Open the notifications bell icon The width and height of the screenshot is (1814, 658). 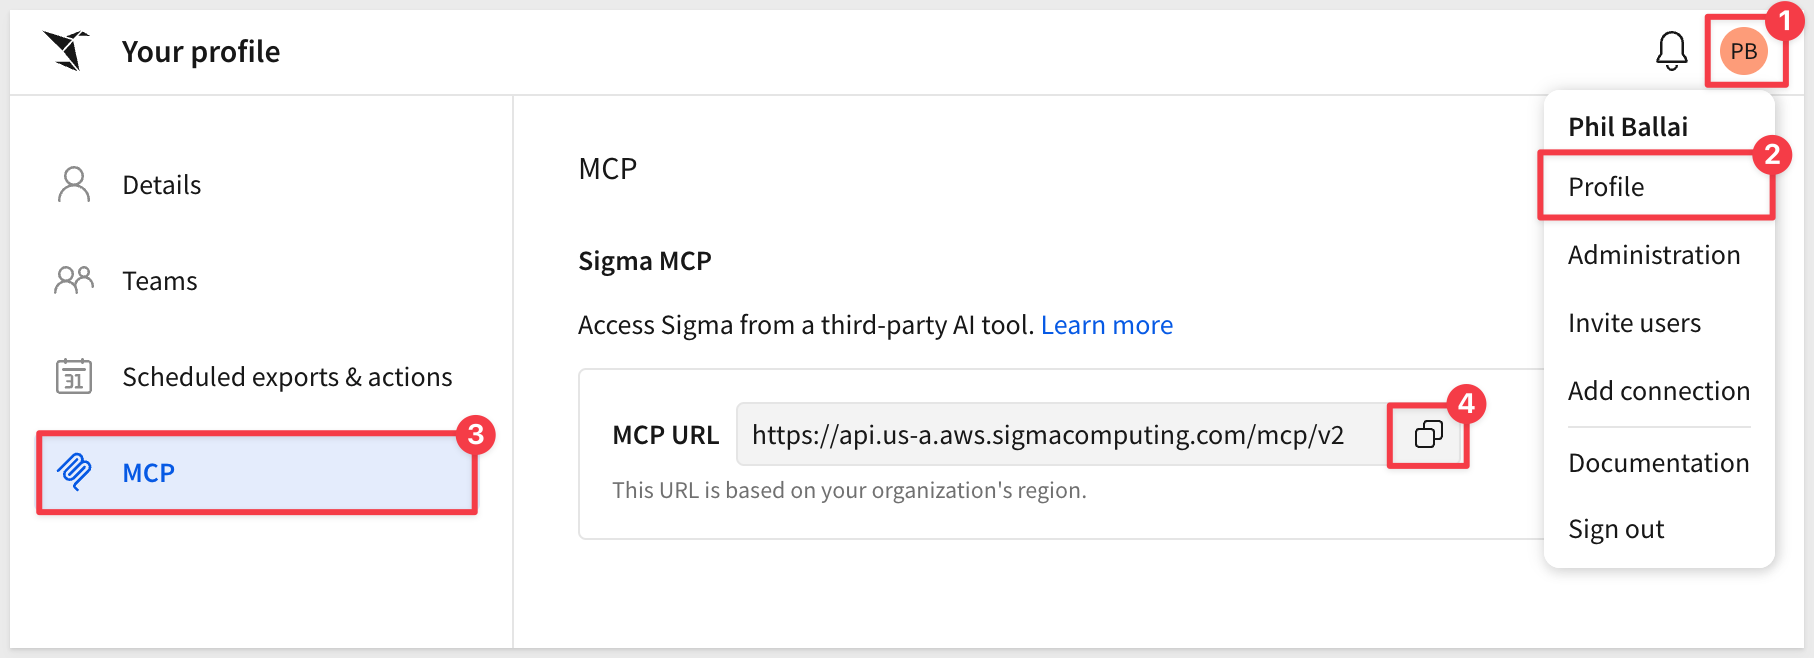(1671, 51)
